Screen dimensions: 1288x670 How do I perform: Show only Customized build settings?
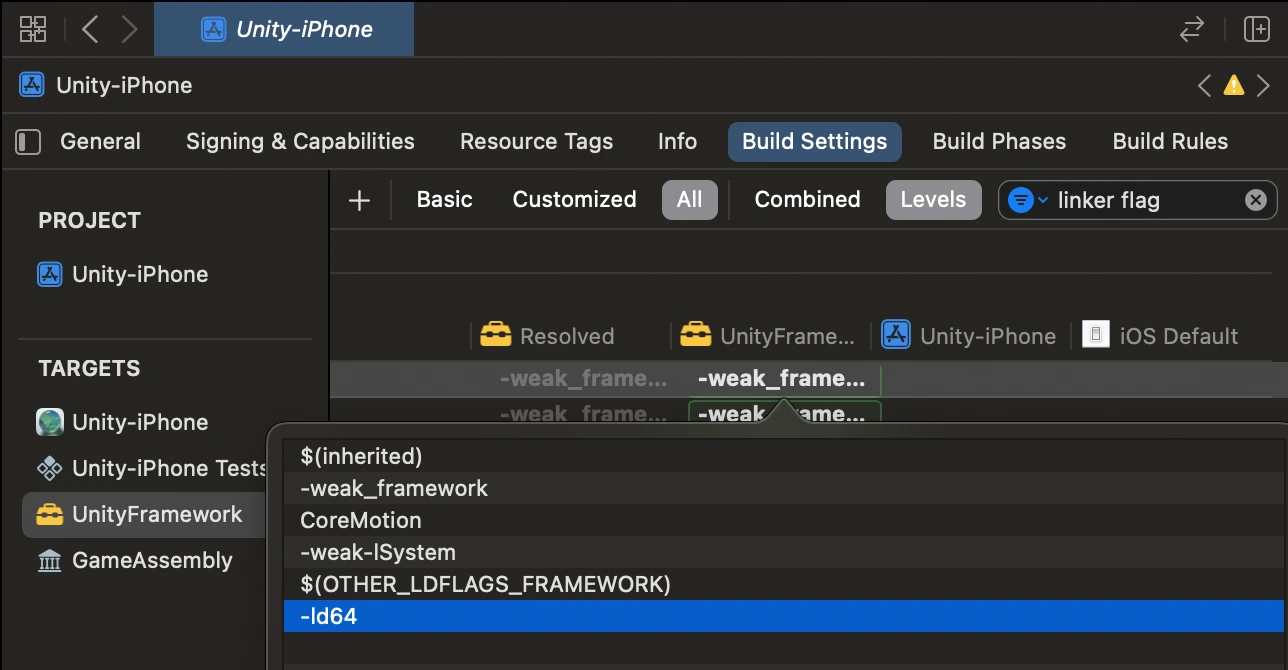point(574,200)
